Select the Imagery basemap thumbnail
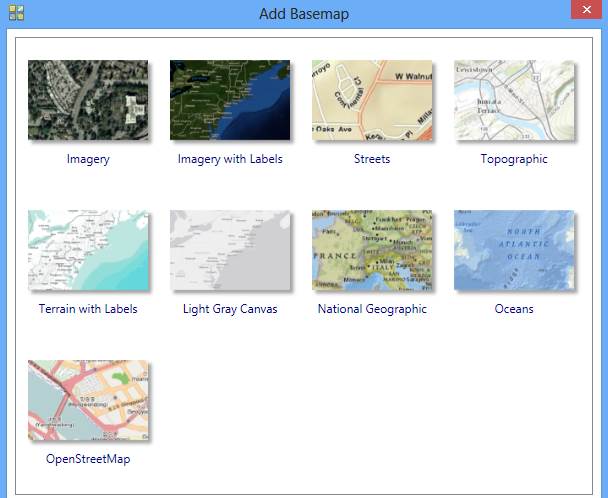 coord(88,100)
